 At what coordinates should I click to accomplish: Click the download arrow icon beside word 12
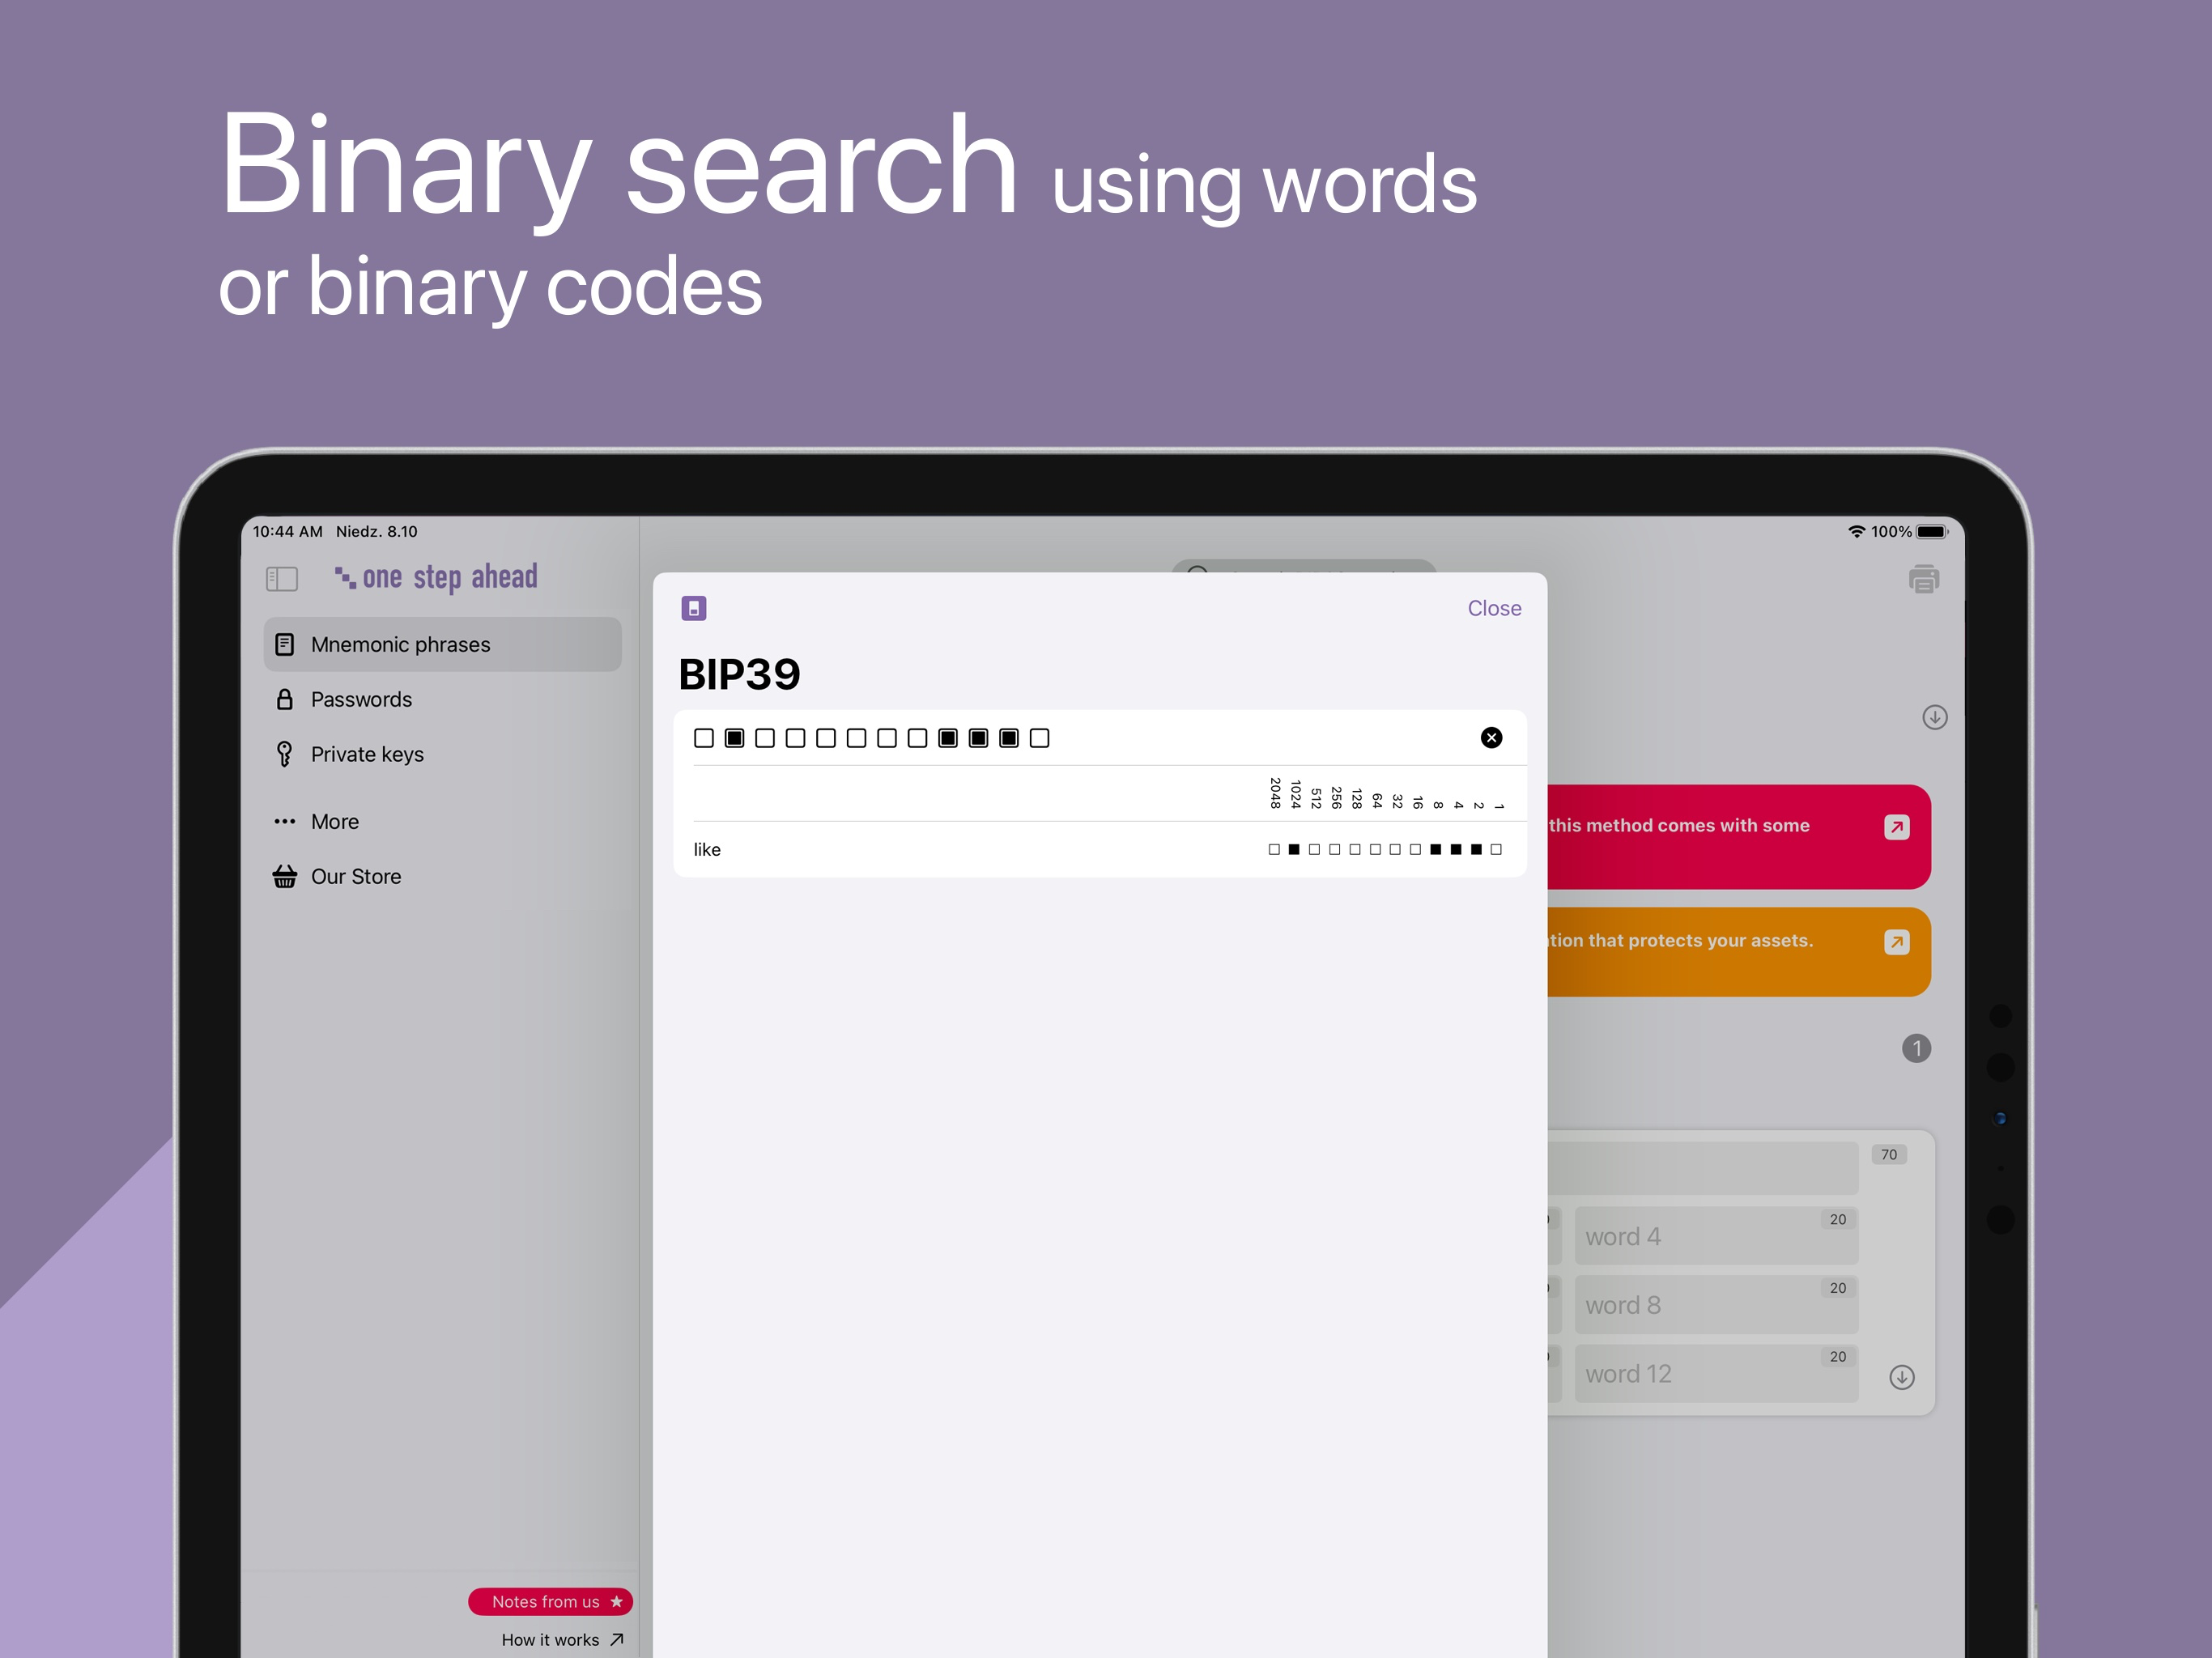tap(1901, 1377)
